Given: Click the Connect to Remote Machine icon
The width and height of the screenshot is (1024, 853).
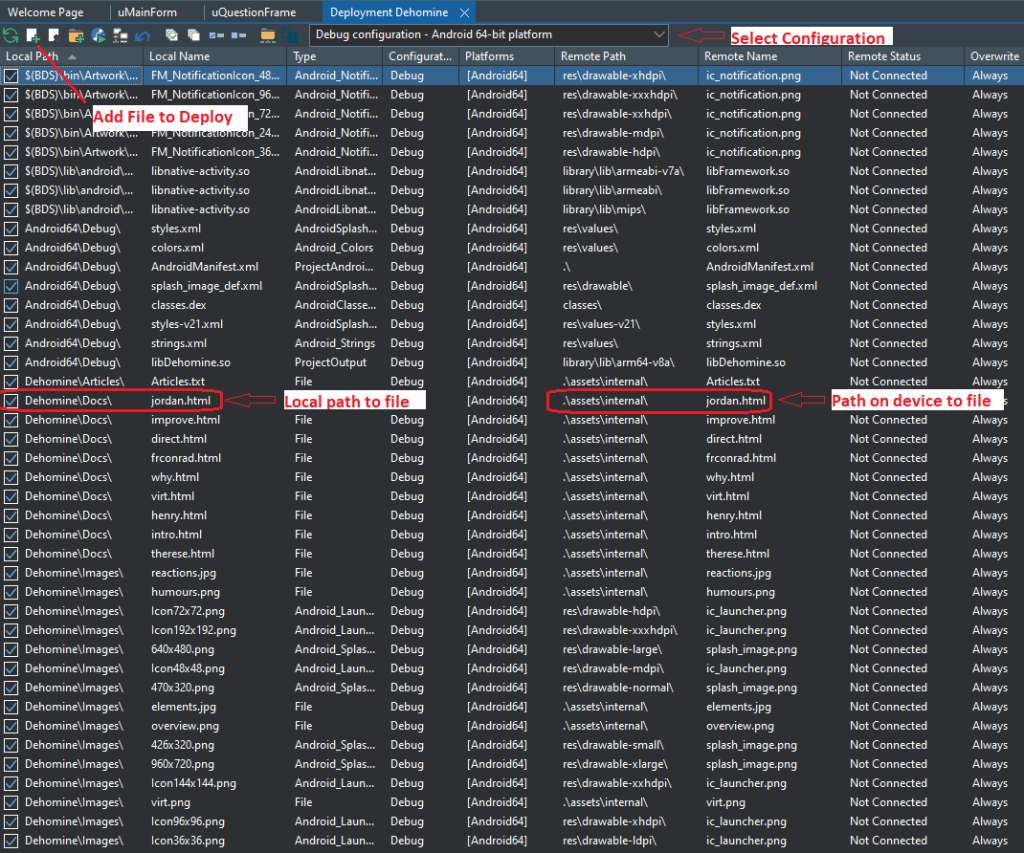Looking at the screenshot, I should [x=120, y=35].
